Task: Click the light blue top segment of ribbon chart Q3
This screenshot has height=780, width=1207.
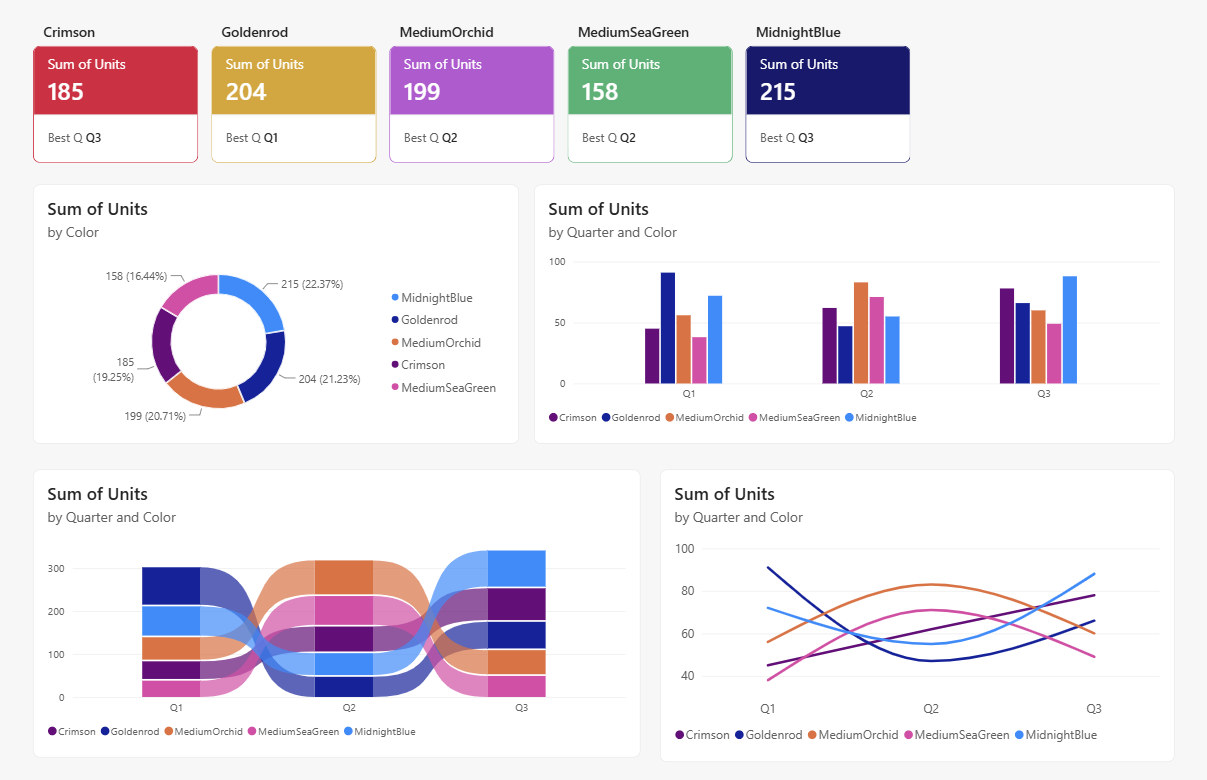Action: pos(517,568)
